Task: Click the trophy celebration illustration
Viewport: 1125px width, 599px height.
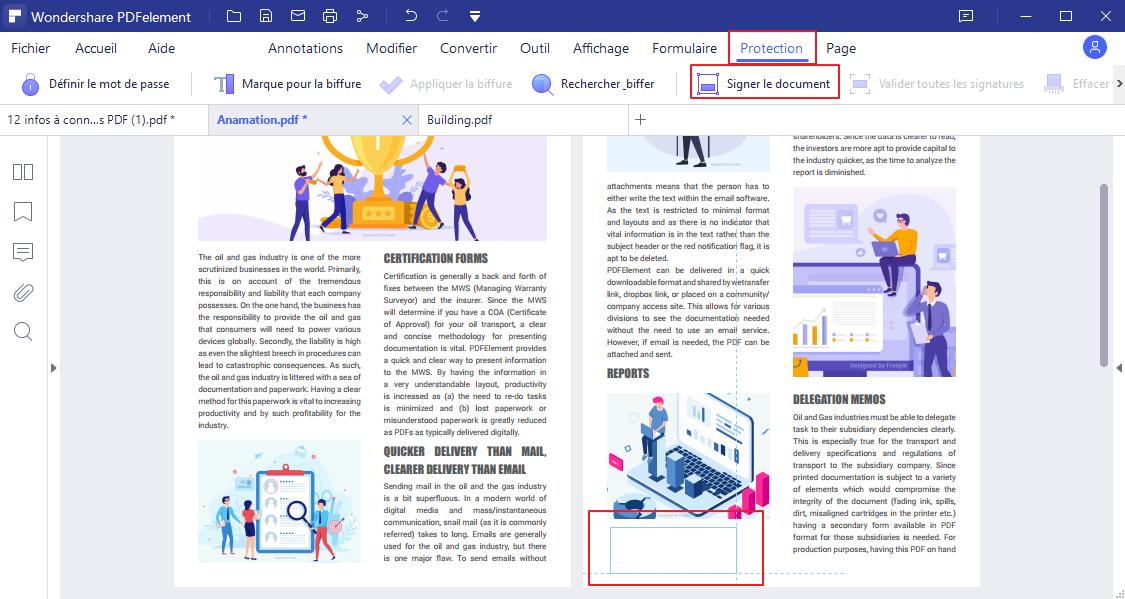Action: click(372, 188)
